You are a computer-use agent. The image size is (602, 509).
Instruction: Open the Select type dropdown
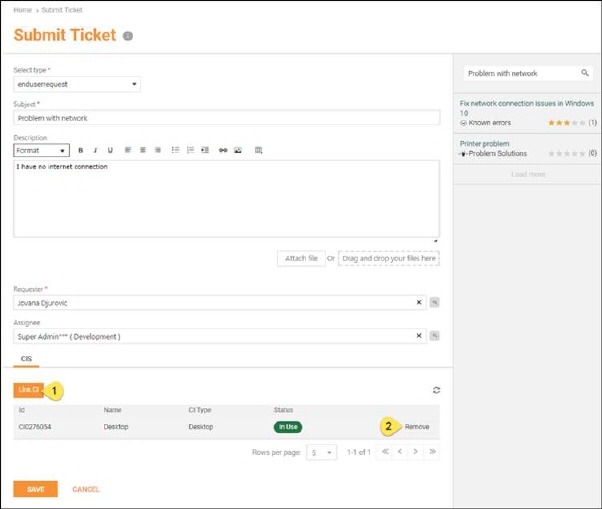click(x=77, y=84)
